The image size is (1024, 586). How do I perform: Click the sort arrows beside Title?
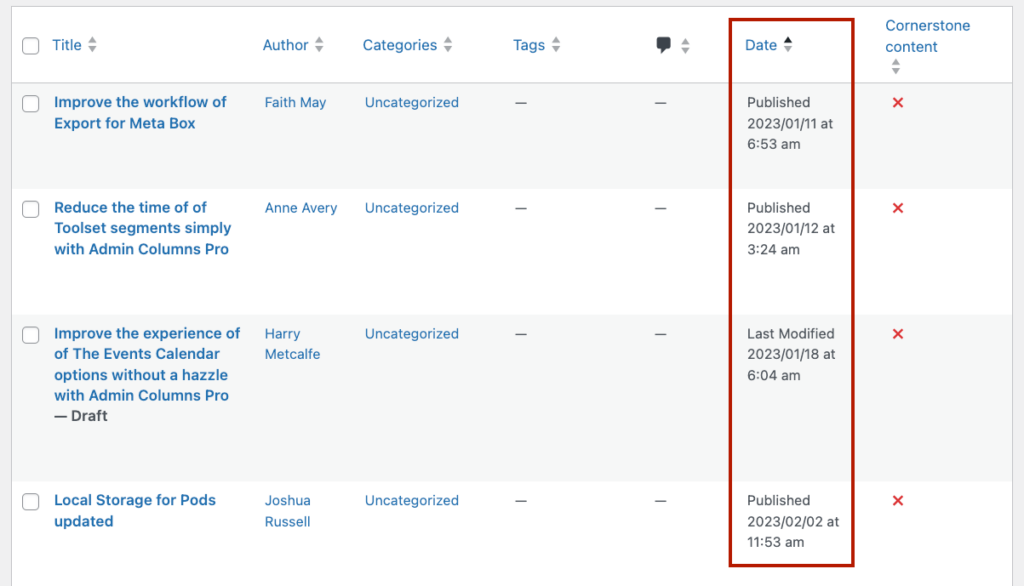coord(93,44)
